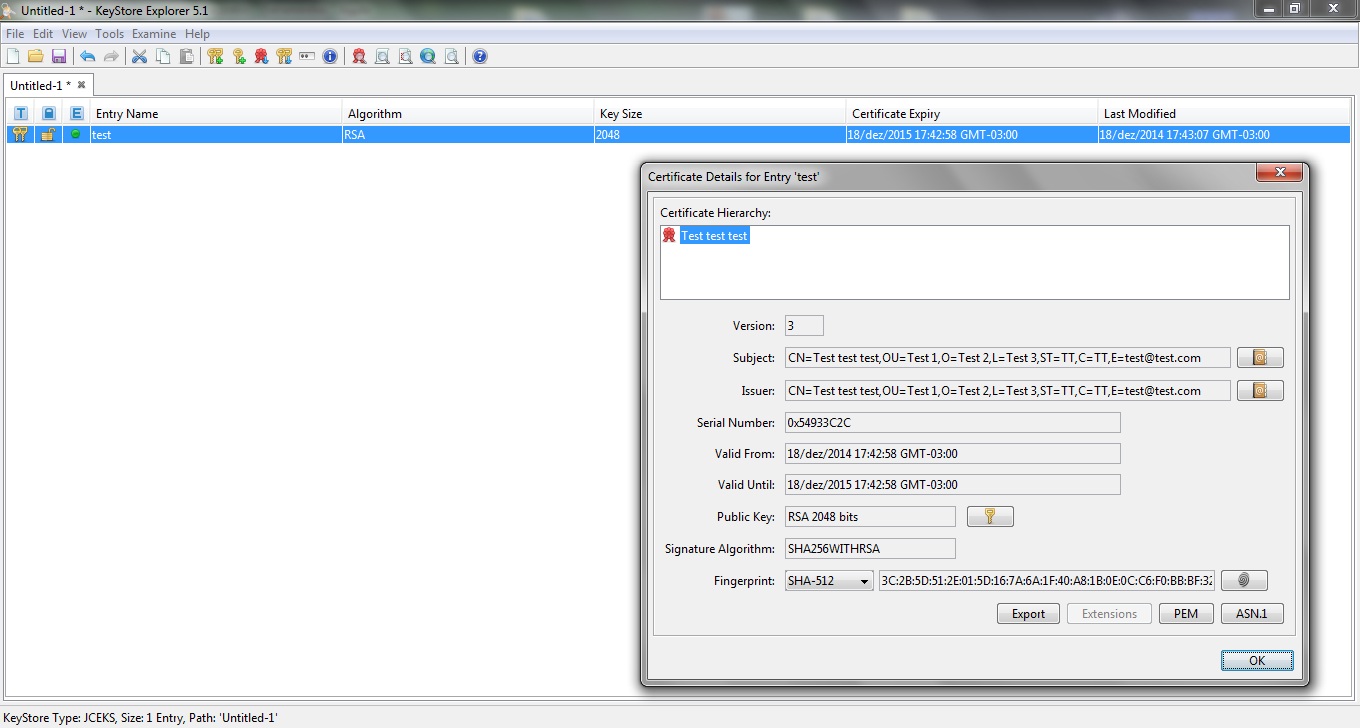
Task: Examine an SSL connection globe icon
Action: tap(428, 56)
